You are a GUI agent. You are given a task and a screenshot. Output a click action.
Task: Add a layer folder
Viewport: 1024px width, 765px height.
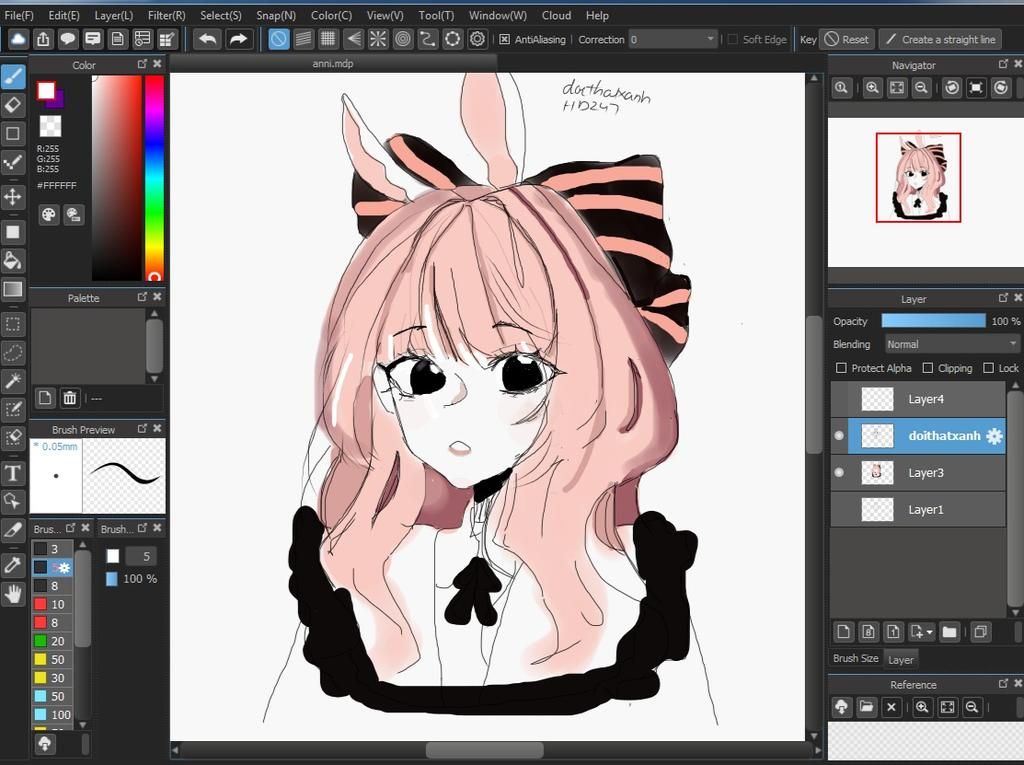[x=950, y=632]
